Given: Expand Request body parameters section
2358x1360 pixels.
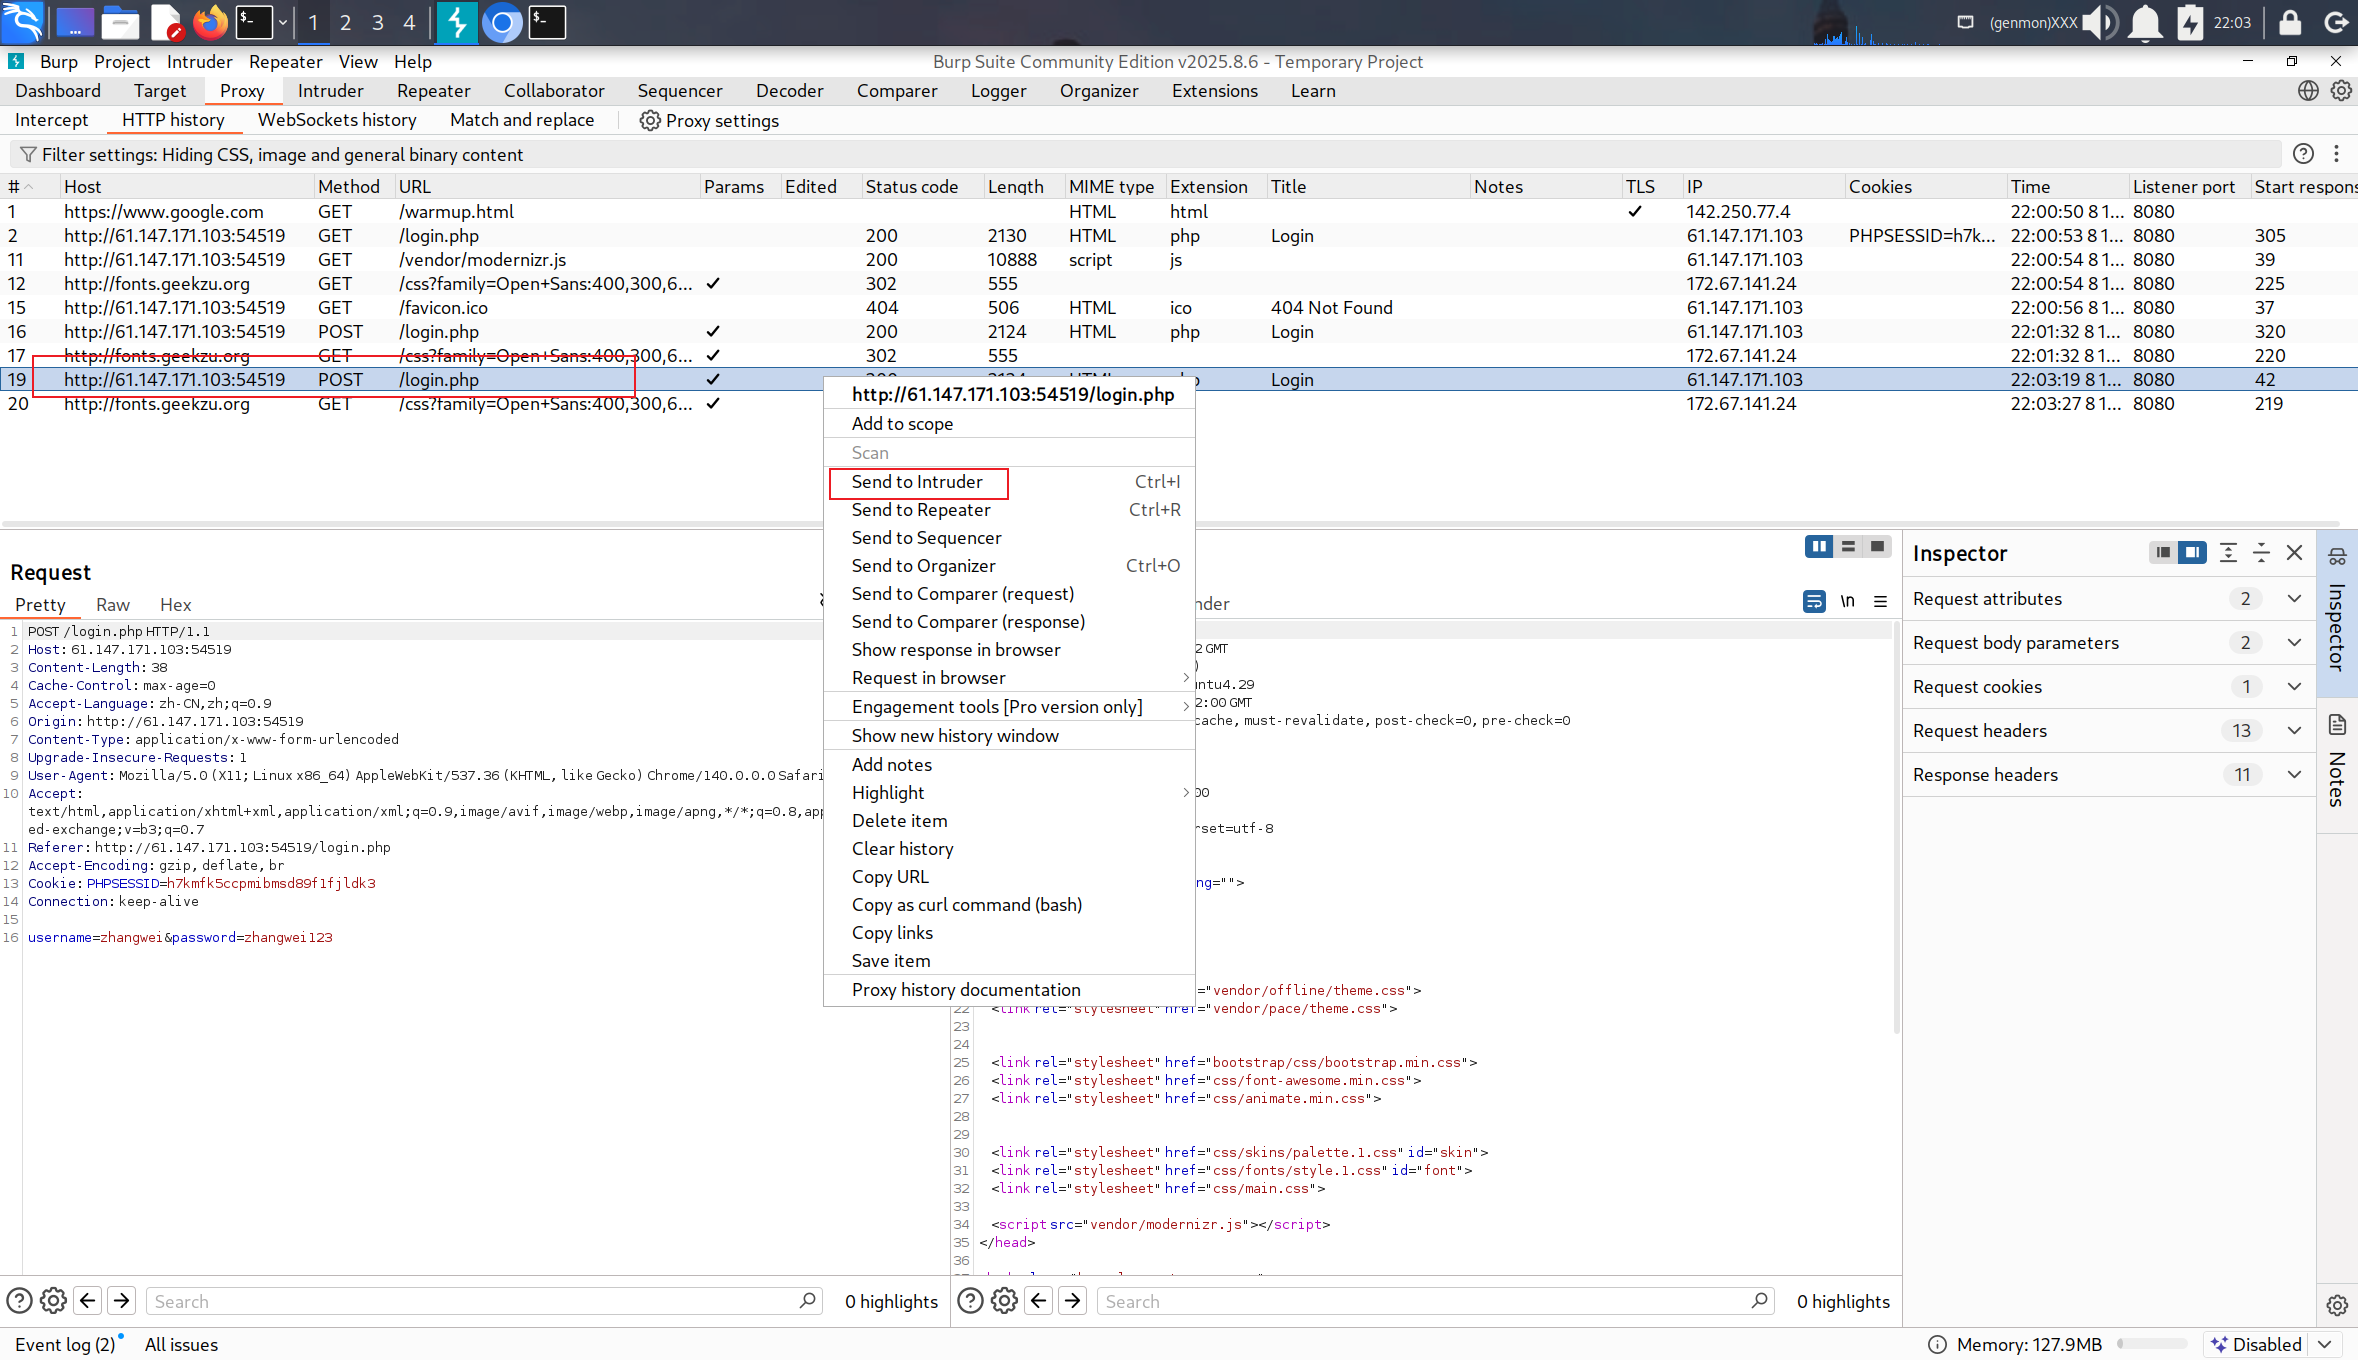Looking at the screenshot, I should click(x=2294, y=642).
